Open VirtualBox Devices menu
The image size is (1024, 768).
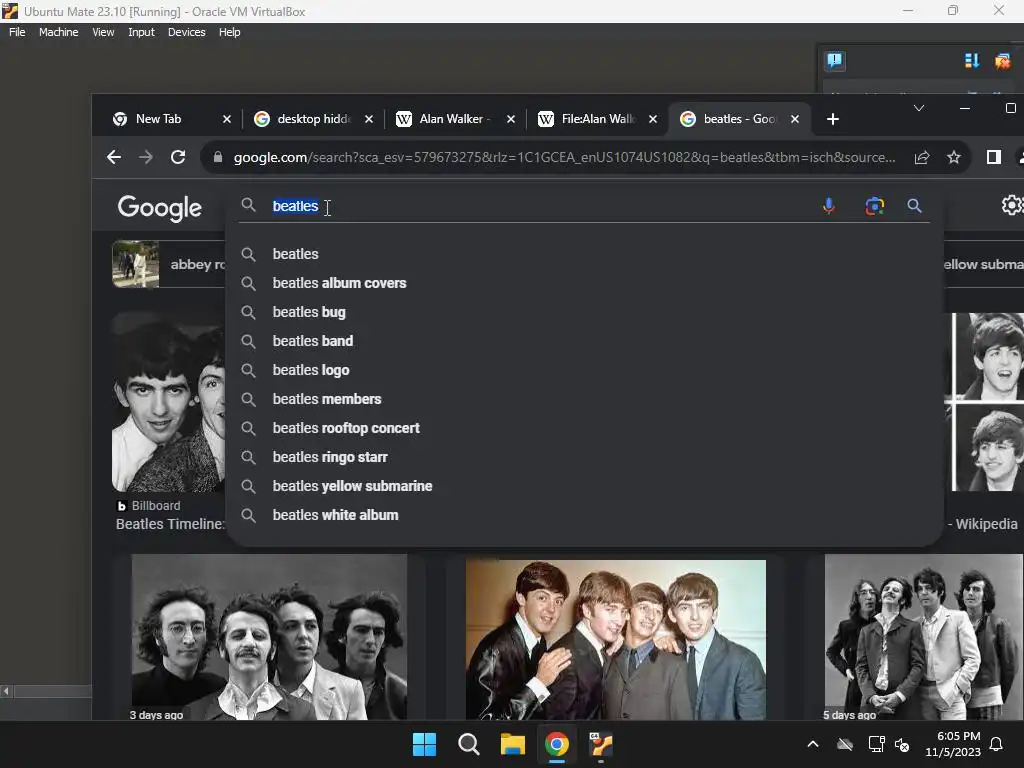186,32
